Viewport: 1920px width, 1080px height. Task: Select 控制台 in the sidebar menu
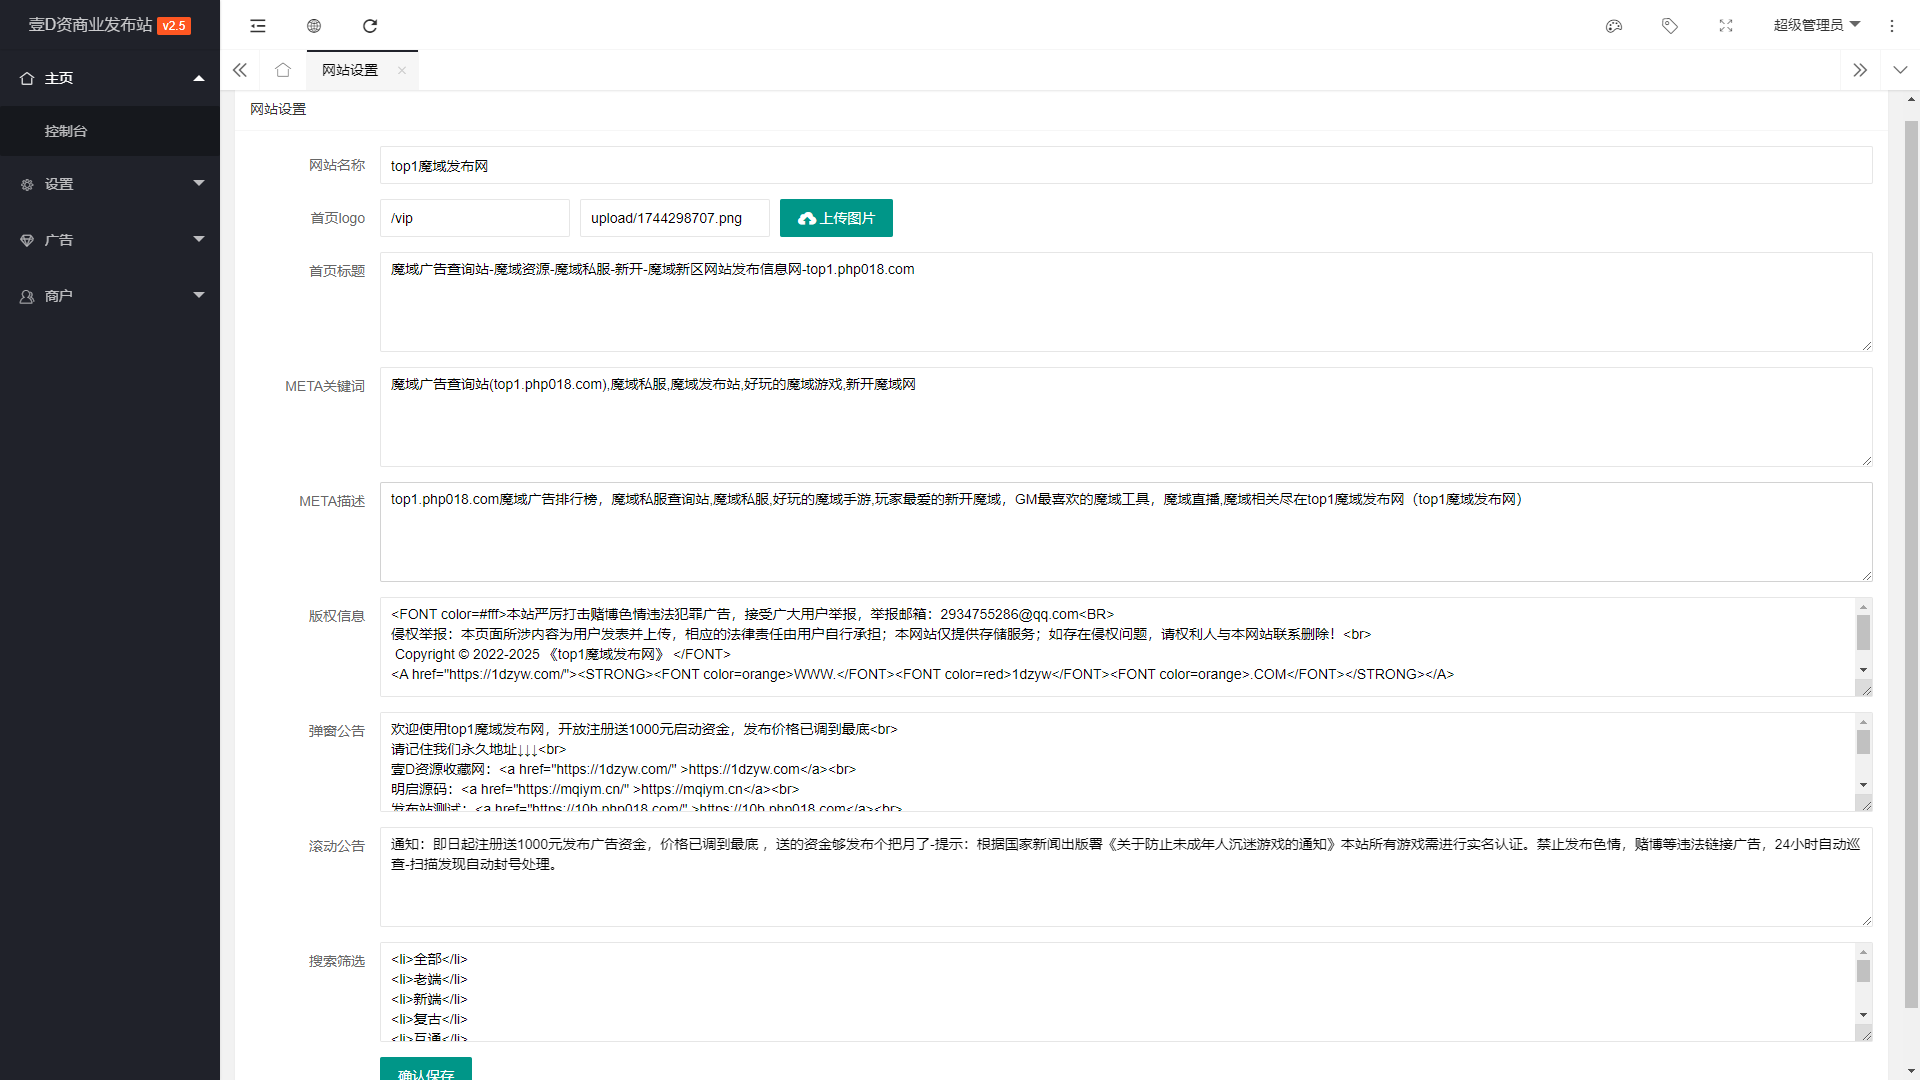66,131
